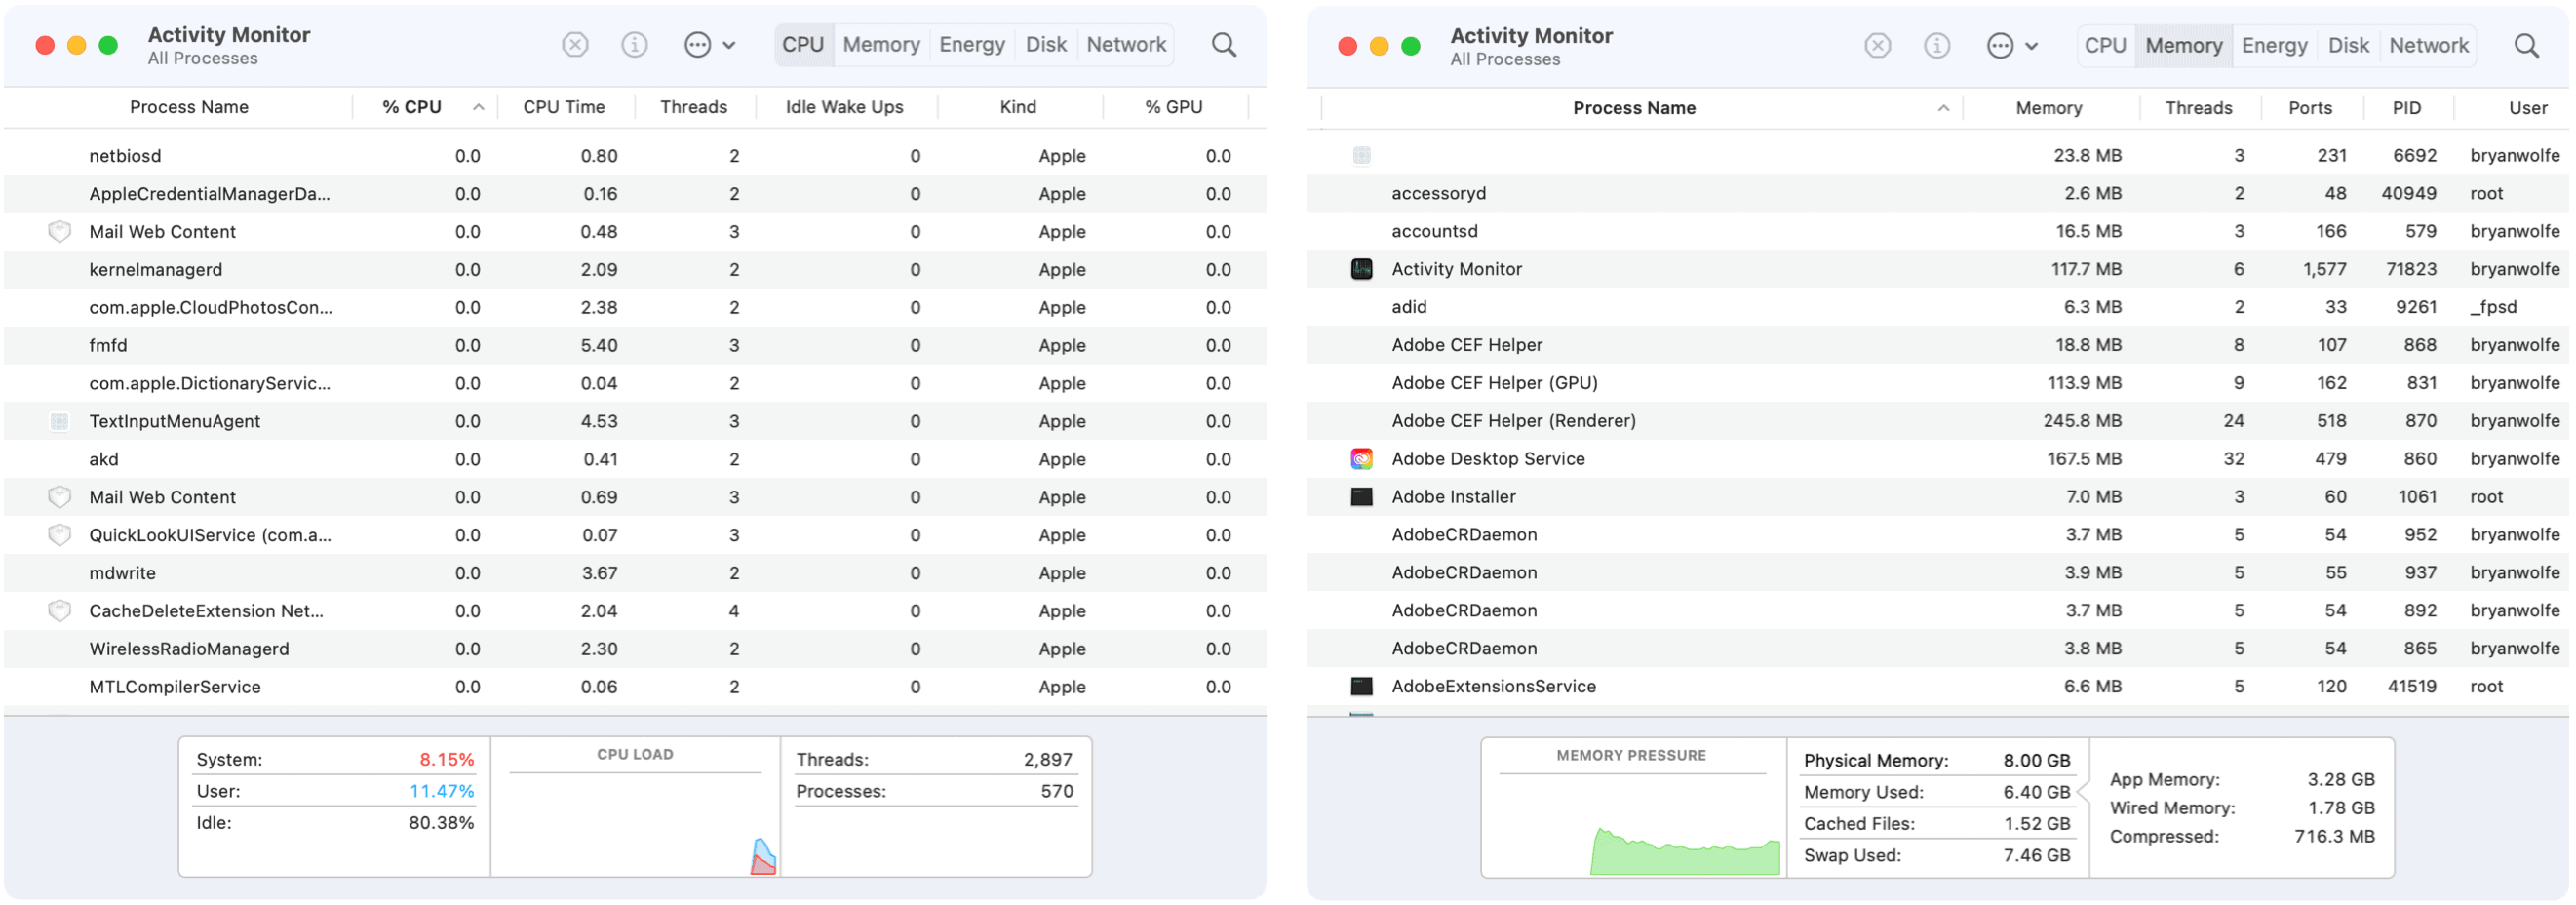The image size is (2576, 905).
Task: Sort by Kind column header
Action: point(1018,107)
